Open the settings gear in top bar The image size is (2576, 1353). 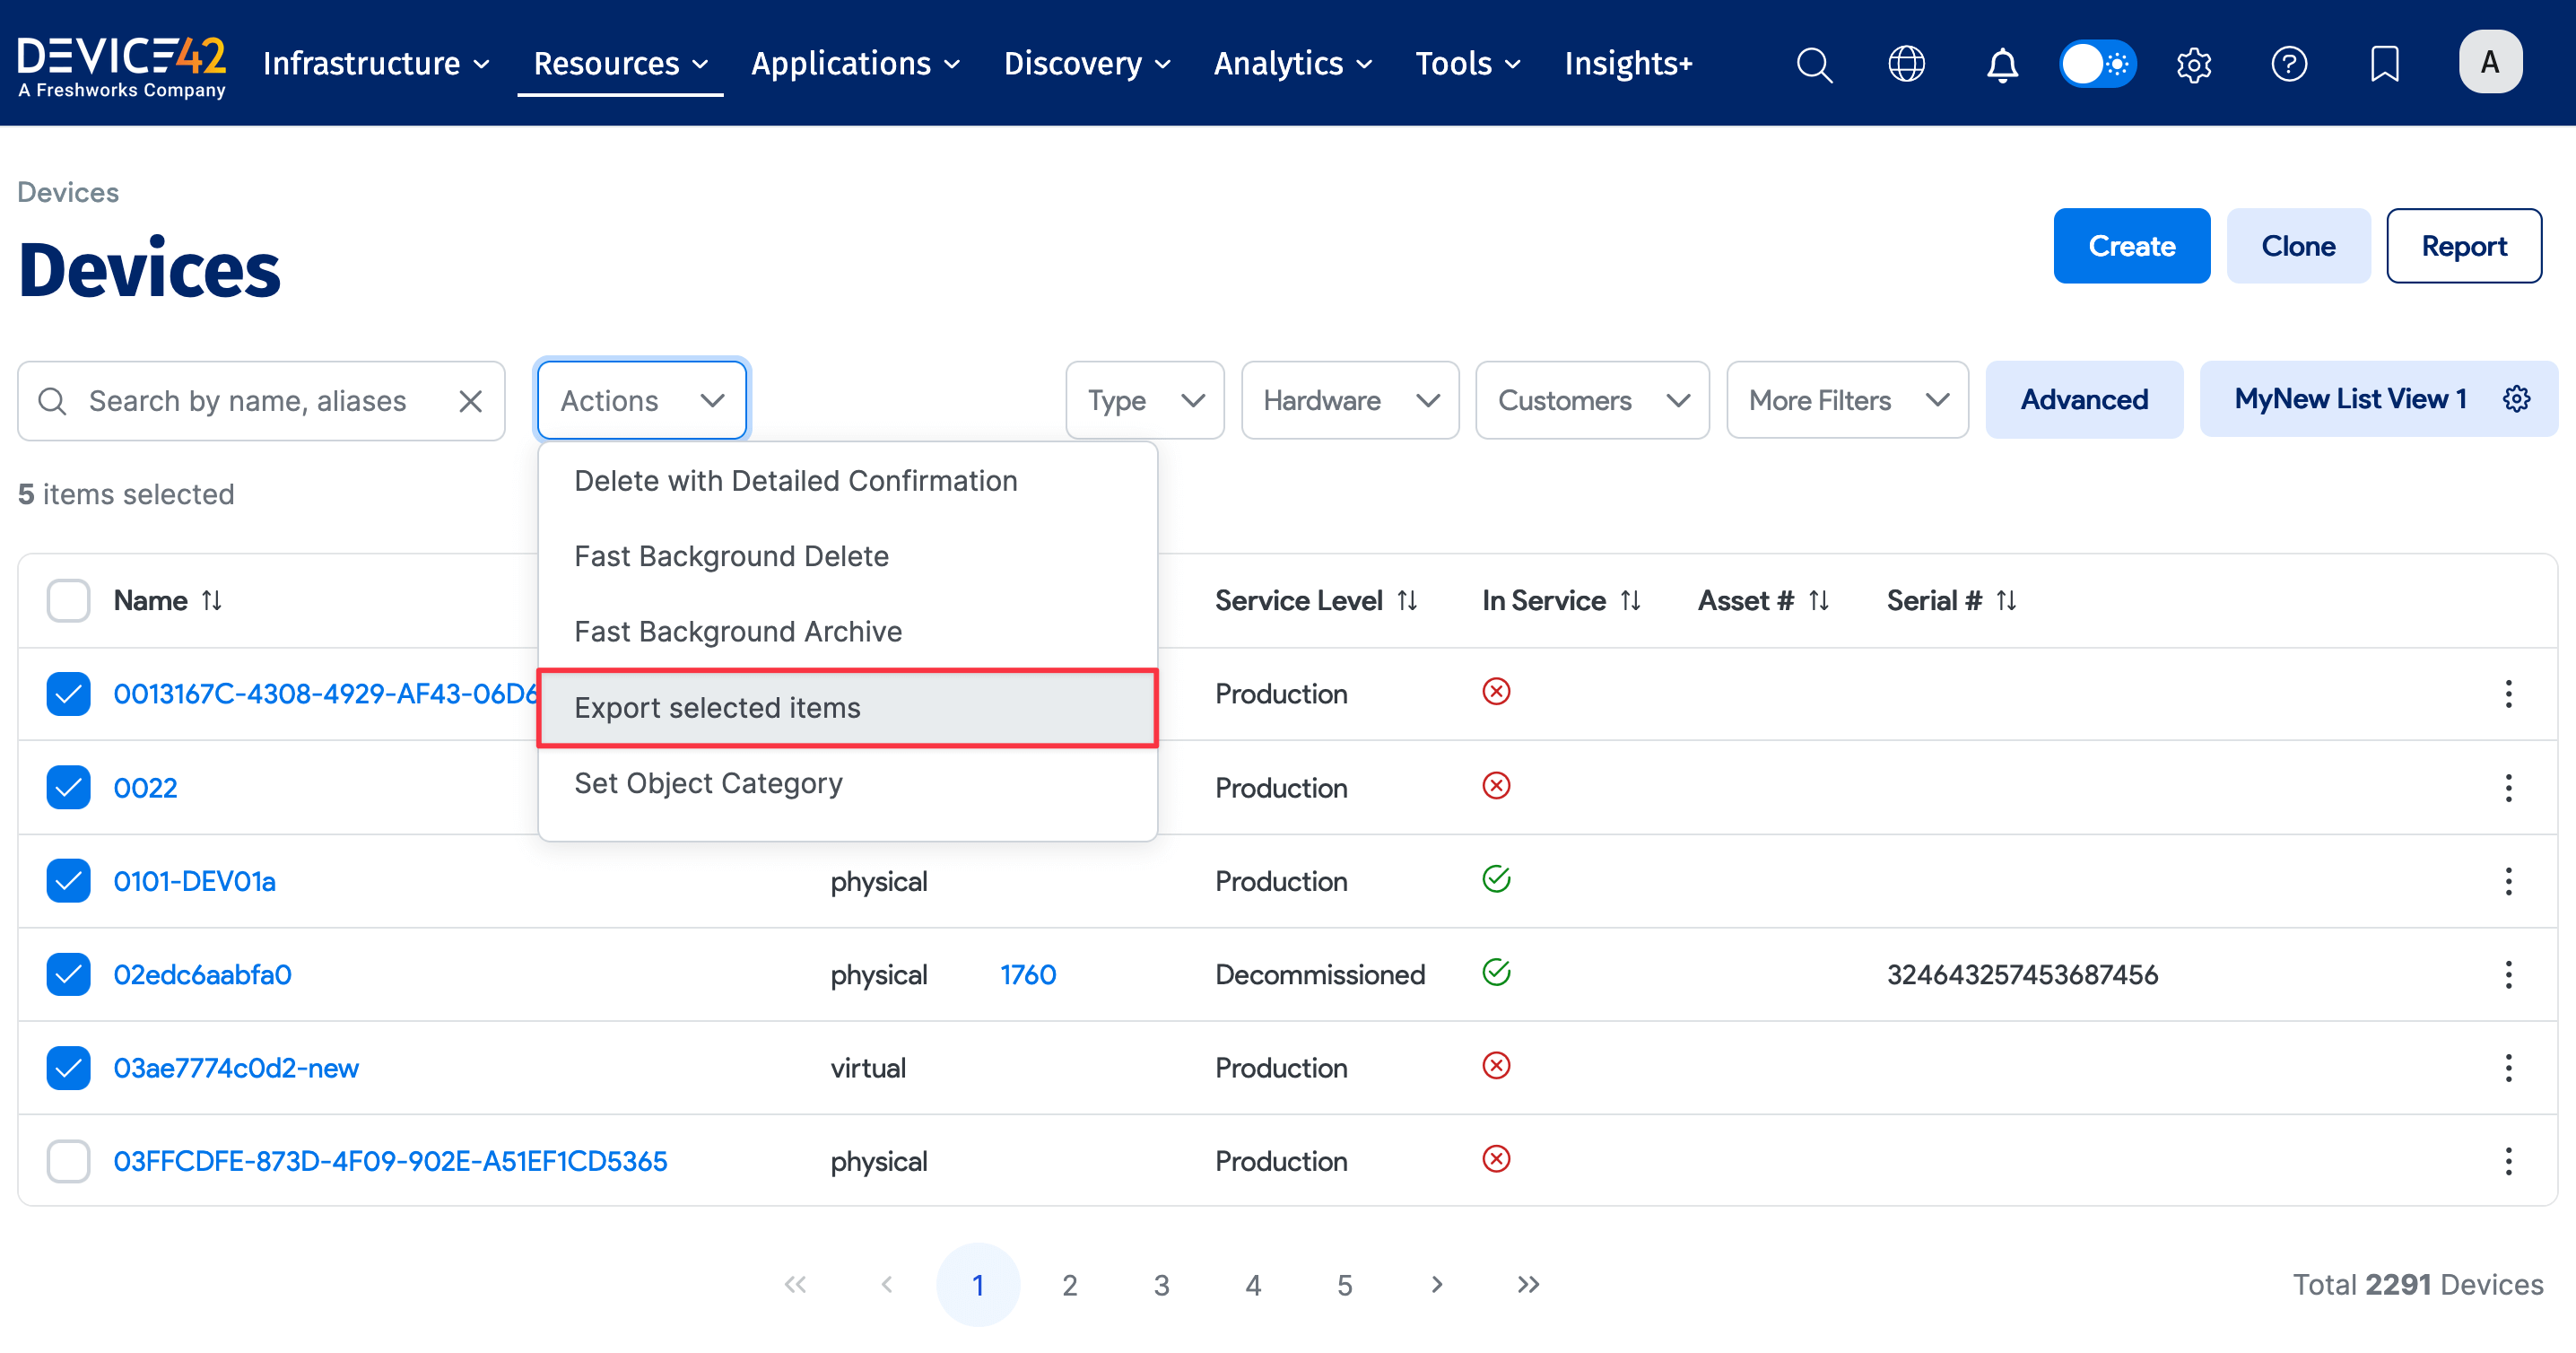[x=2193, y=64]
